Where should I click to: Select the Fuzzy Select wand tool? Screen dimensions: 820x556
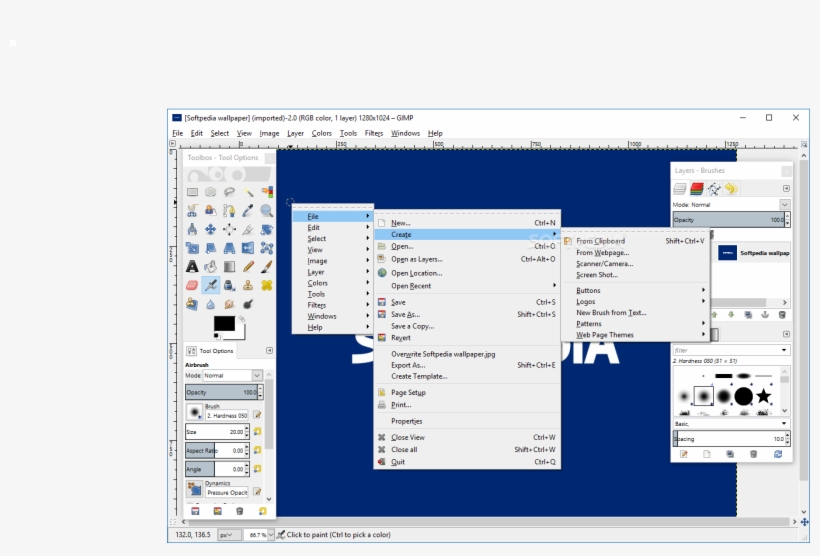(x=248, y=192)
